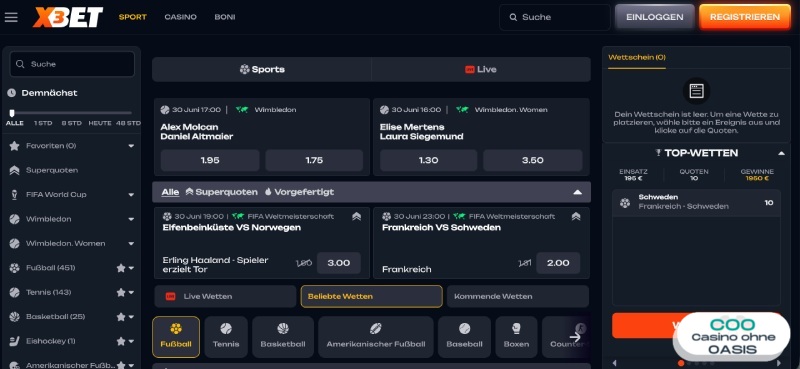Open Live Wetten tab

click(x=225, y=296)
